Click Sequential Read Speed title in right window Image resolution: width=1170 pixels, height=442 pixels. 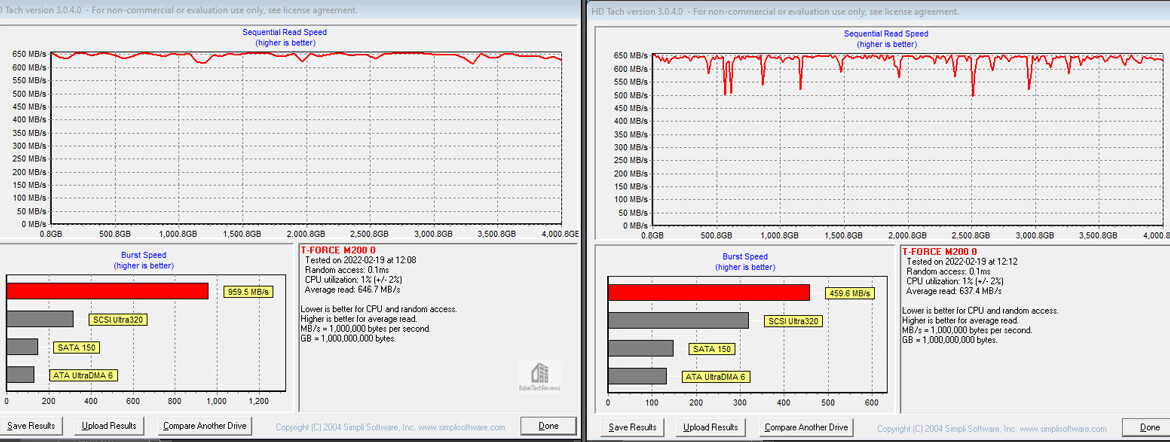(886, 34)
